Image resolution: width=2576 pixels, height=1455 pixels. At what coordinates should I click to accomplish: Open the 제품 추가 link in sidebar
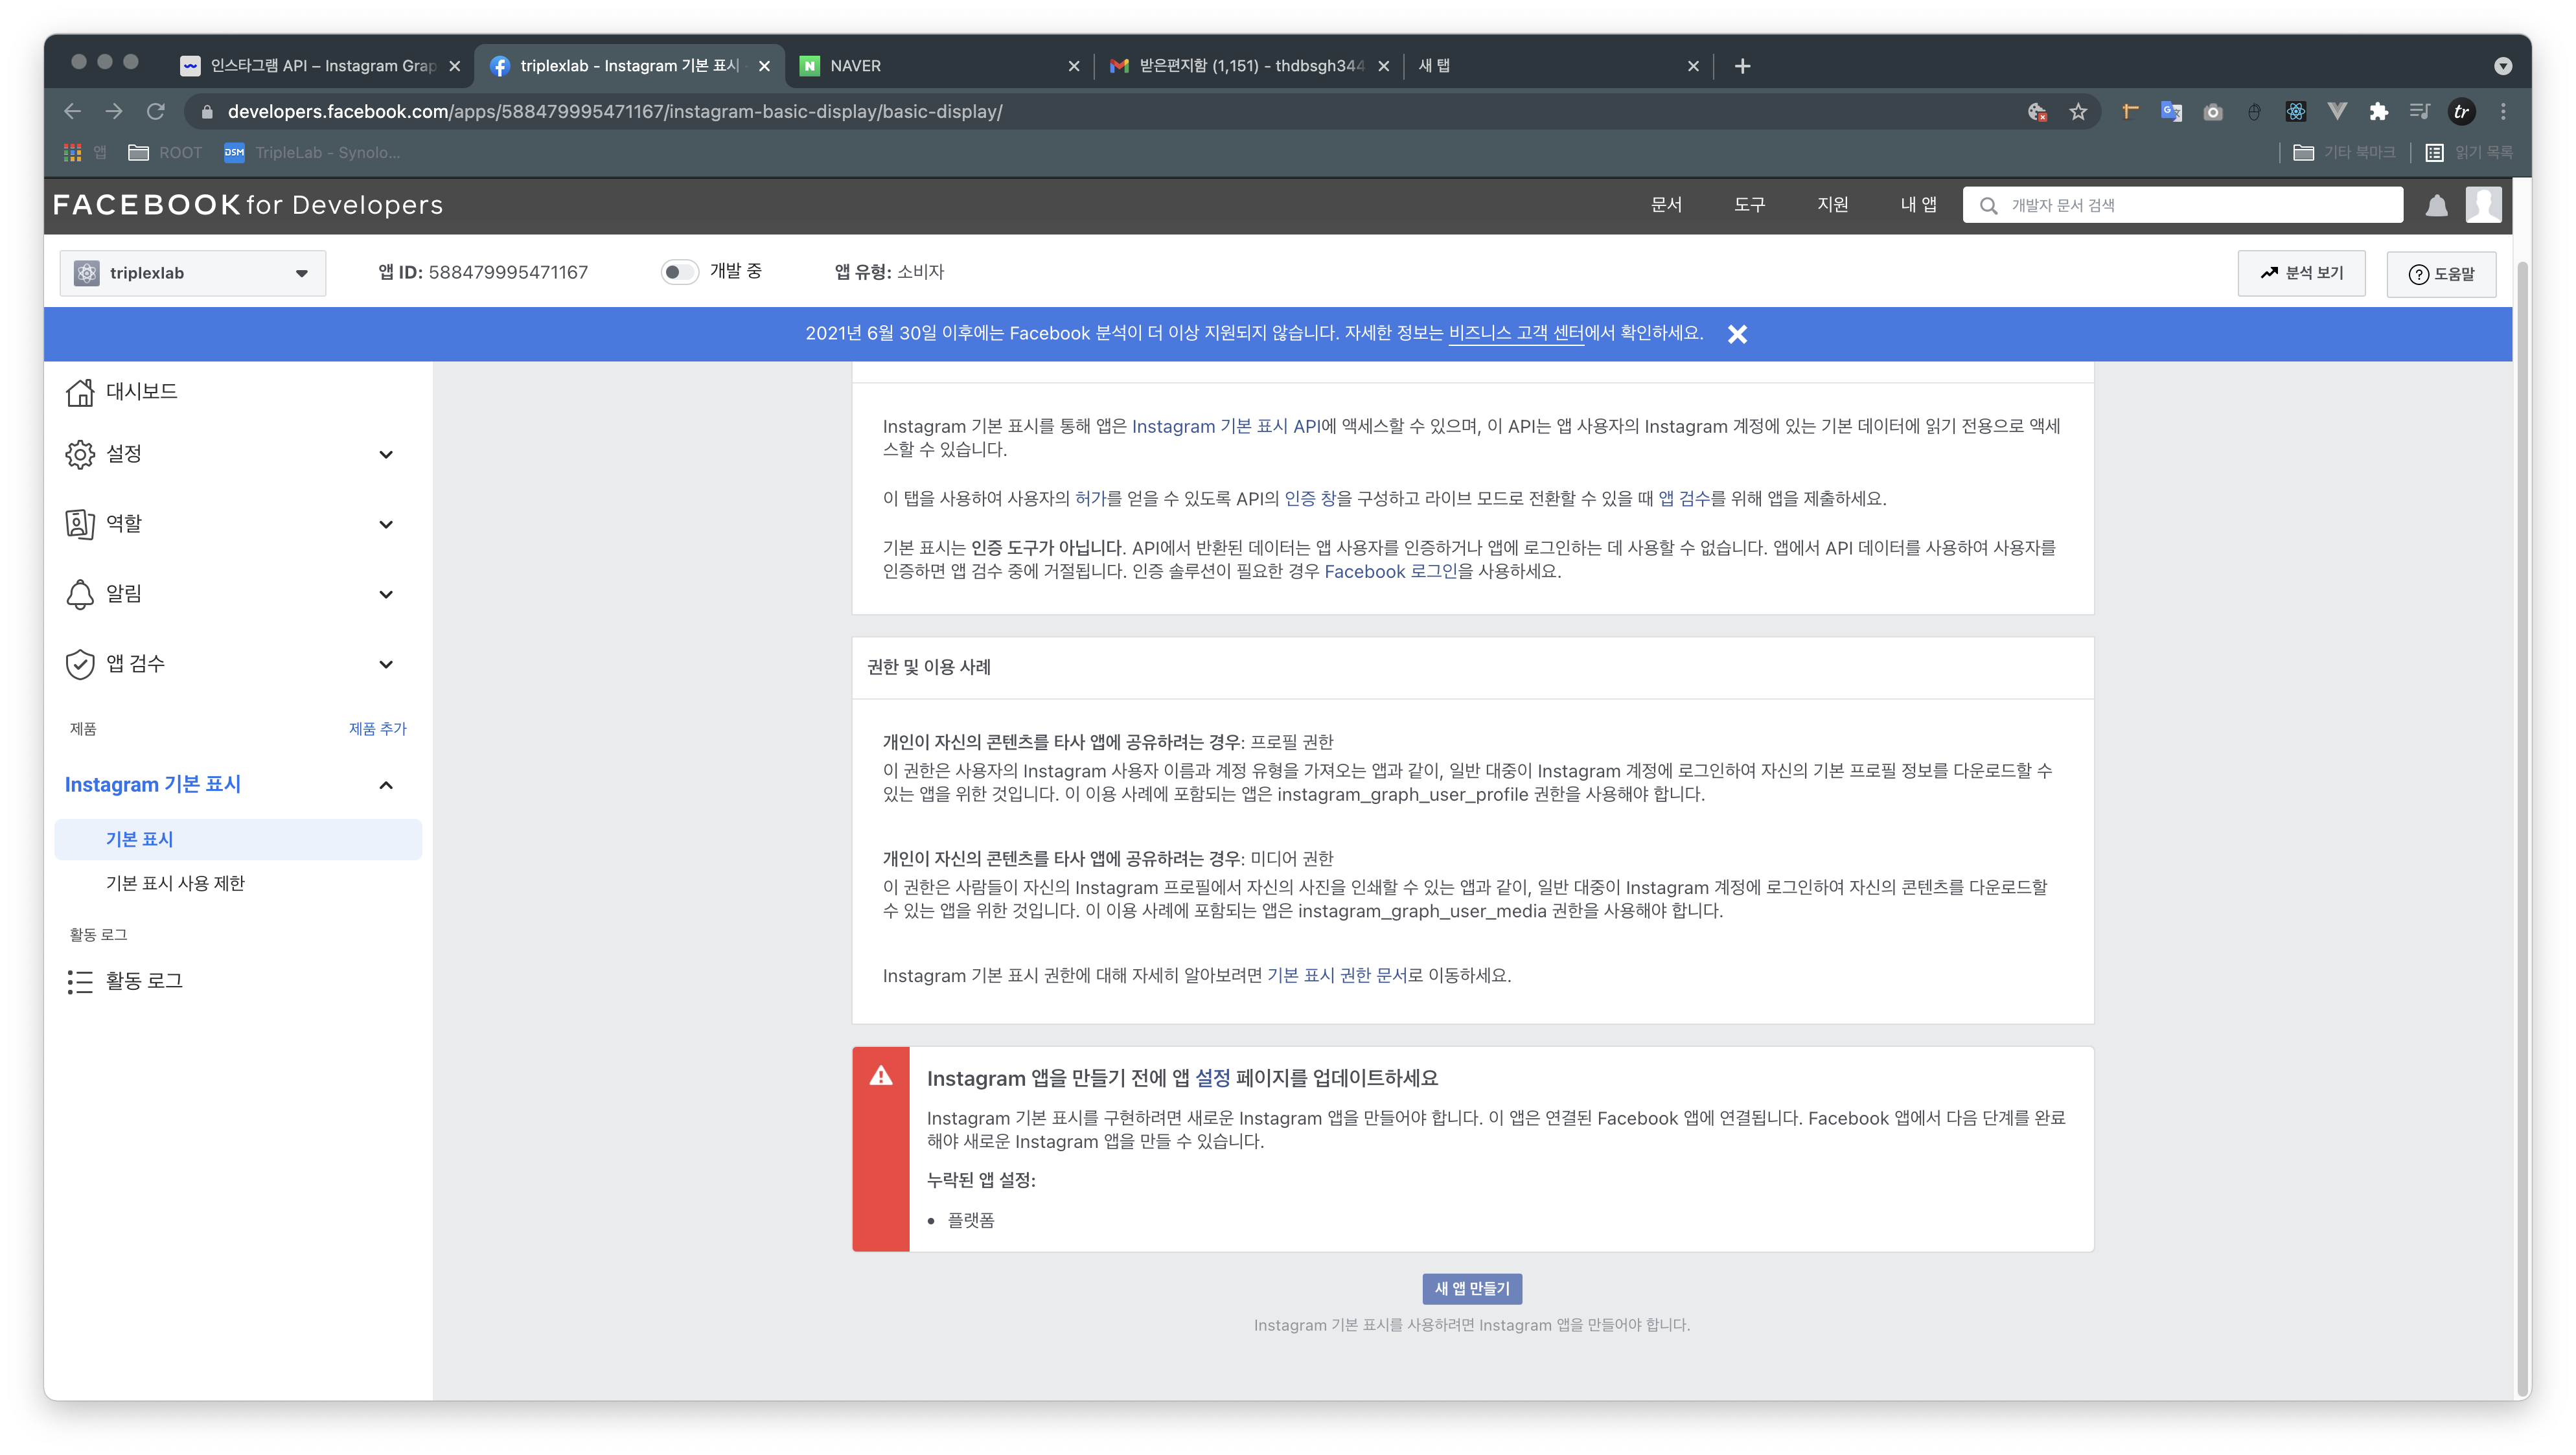tap(377, 728)
